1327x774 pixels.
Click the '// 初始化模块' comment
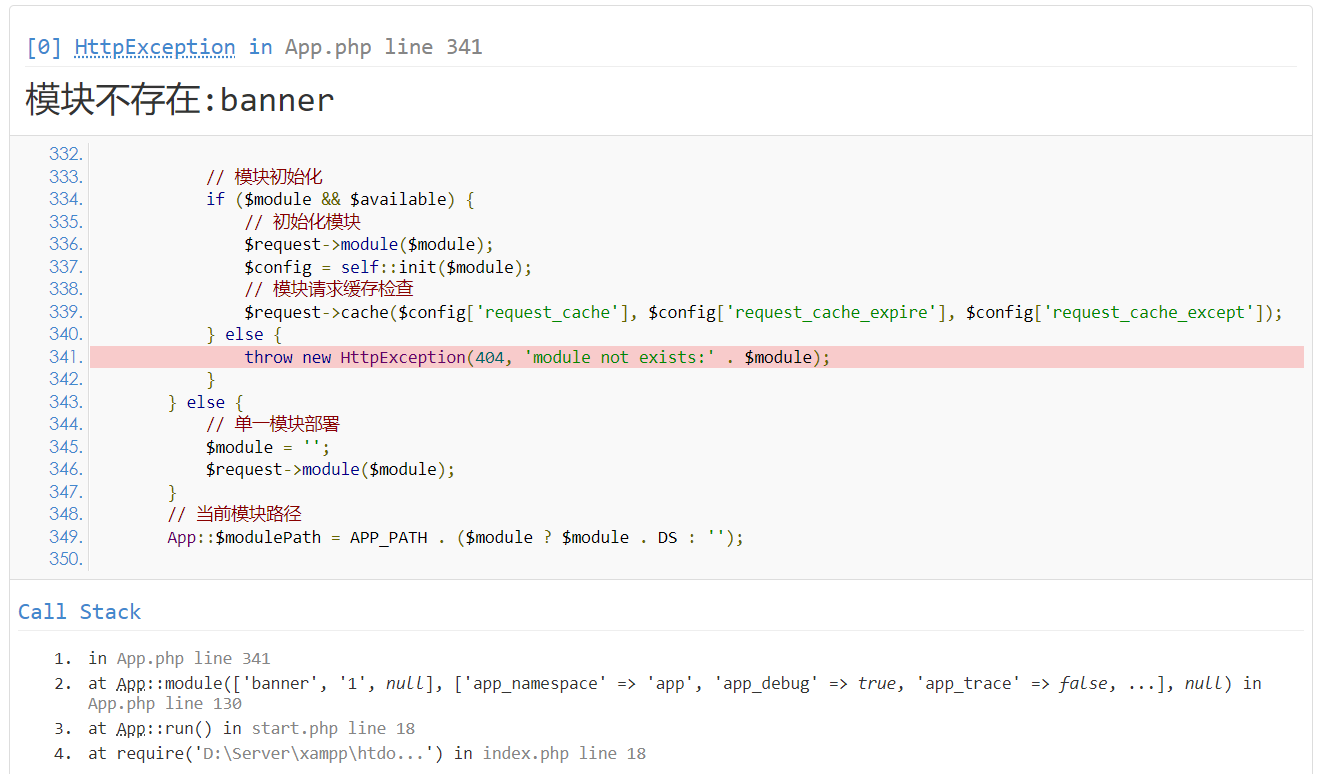302,222
